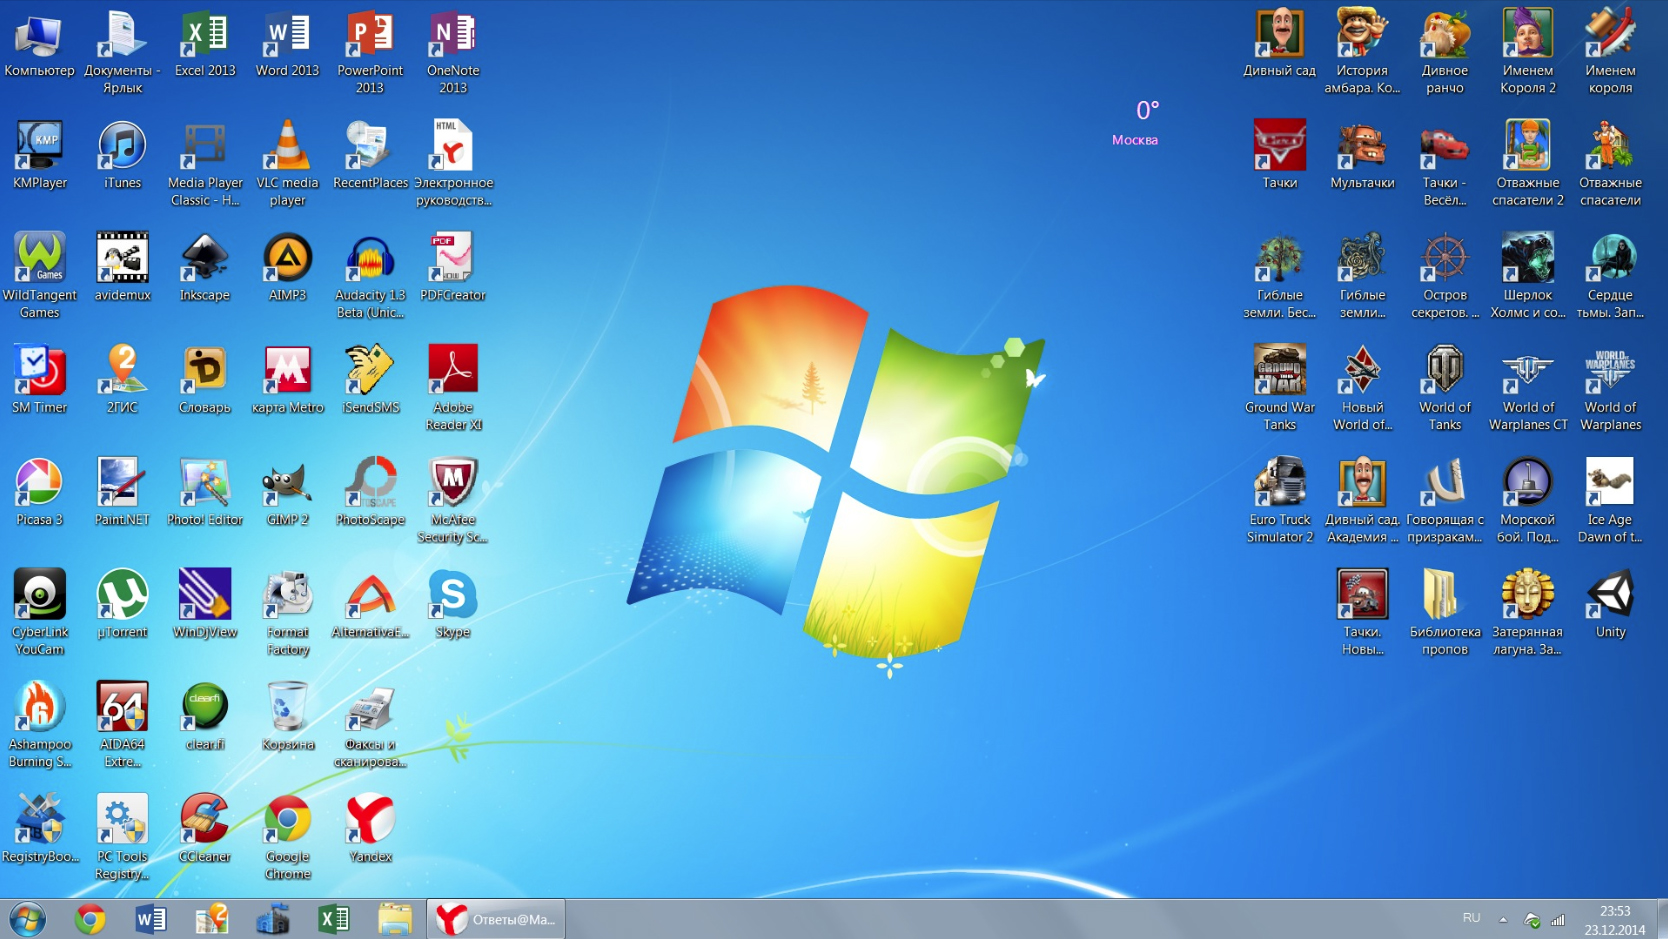
Task: Select the Word 2013 desktop shortcut
Action: tap(287, 46)
